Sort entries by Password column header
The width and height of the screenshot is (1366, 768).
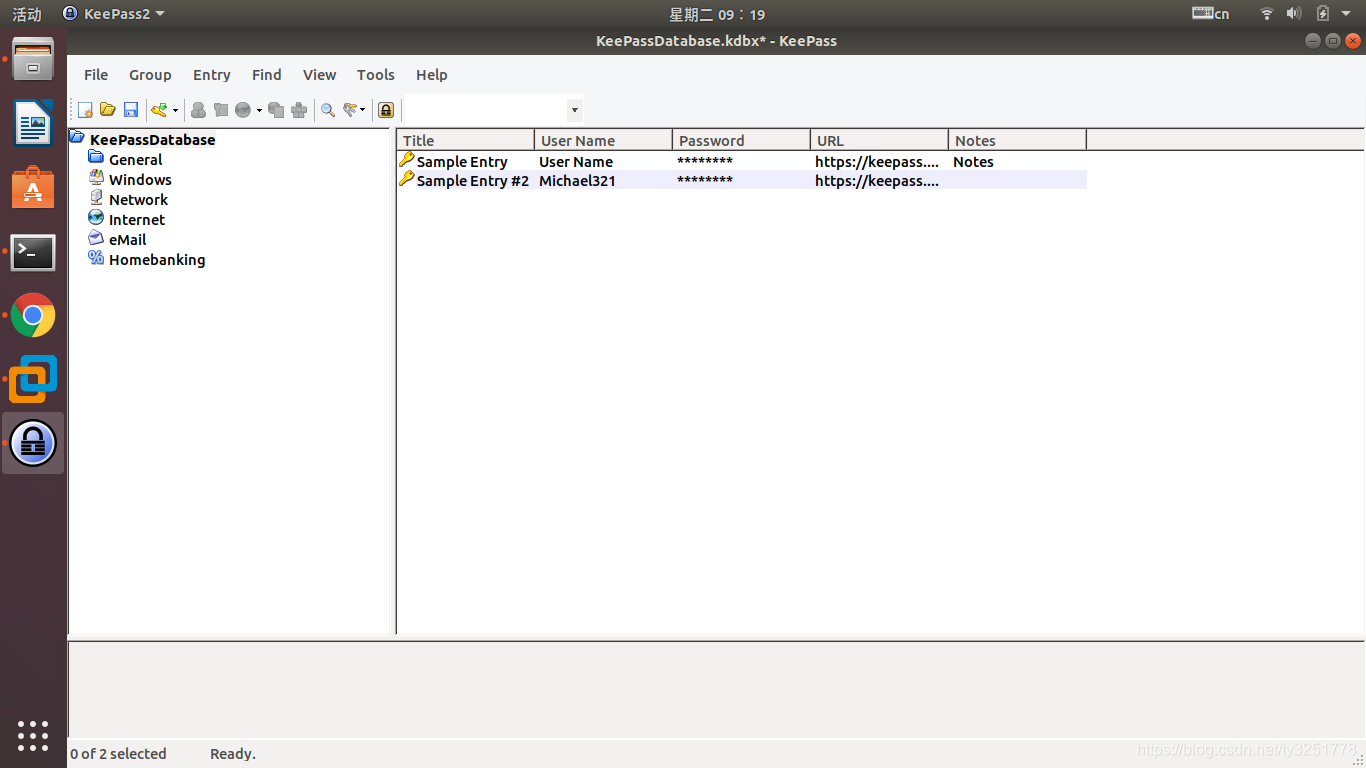[742, 140]
